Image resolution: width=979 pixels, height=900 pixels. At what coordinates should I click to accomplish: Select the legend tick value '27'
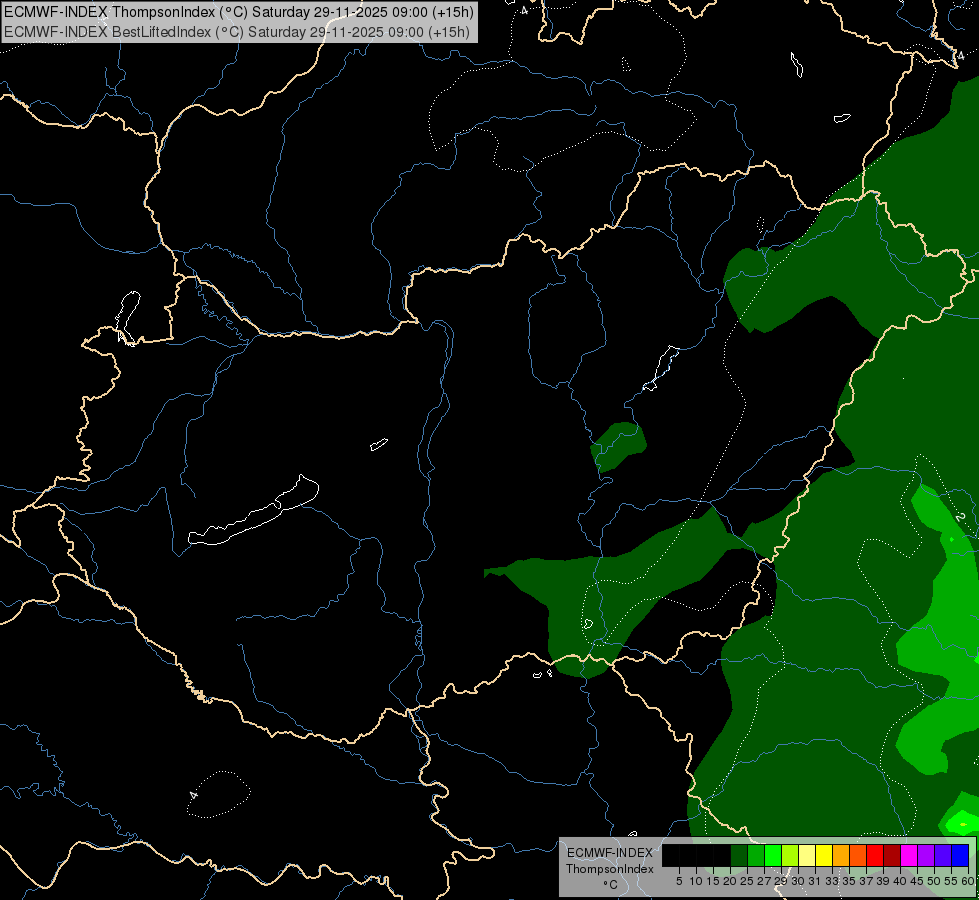[764, 881]
